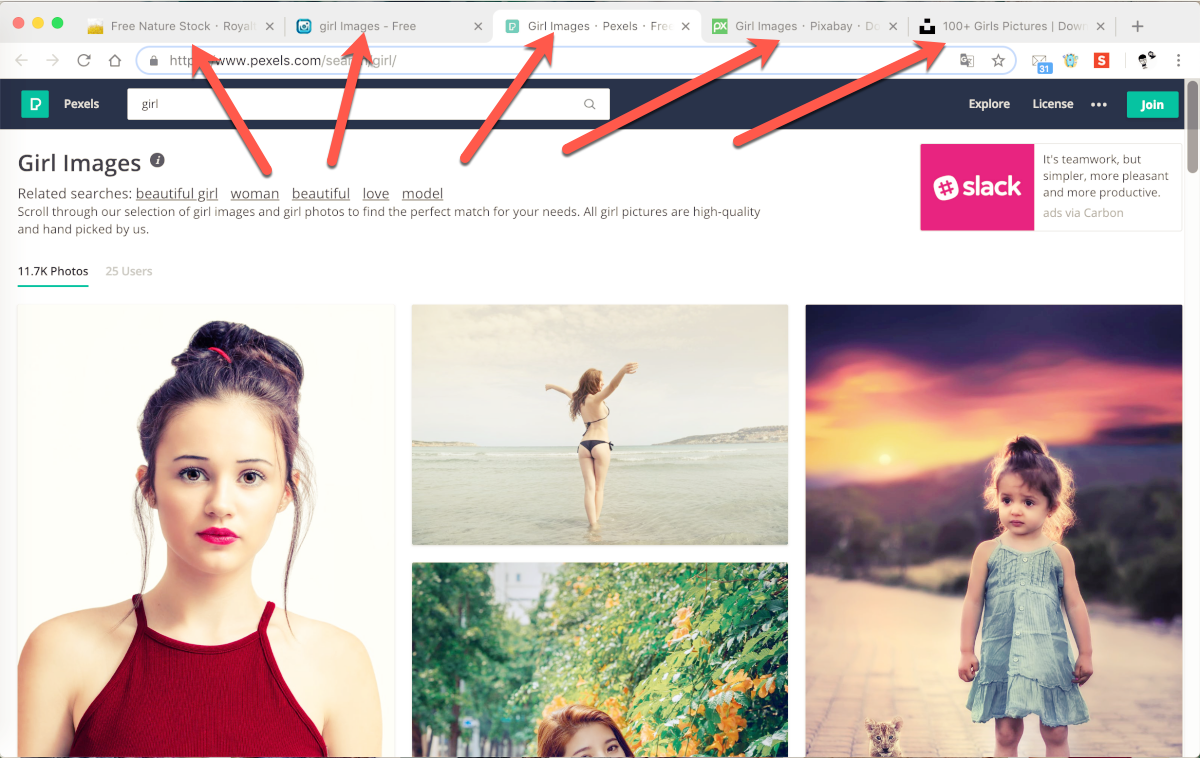Open related search 'woman'

point(255,193)
